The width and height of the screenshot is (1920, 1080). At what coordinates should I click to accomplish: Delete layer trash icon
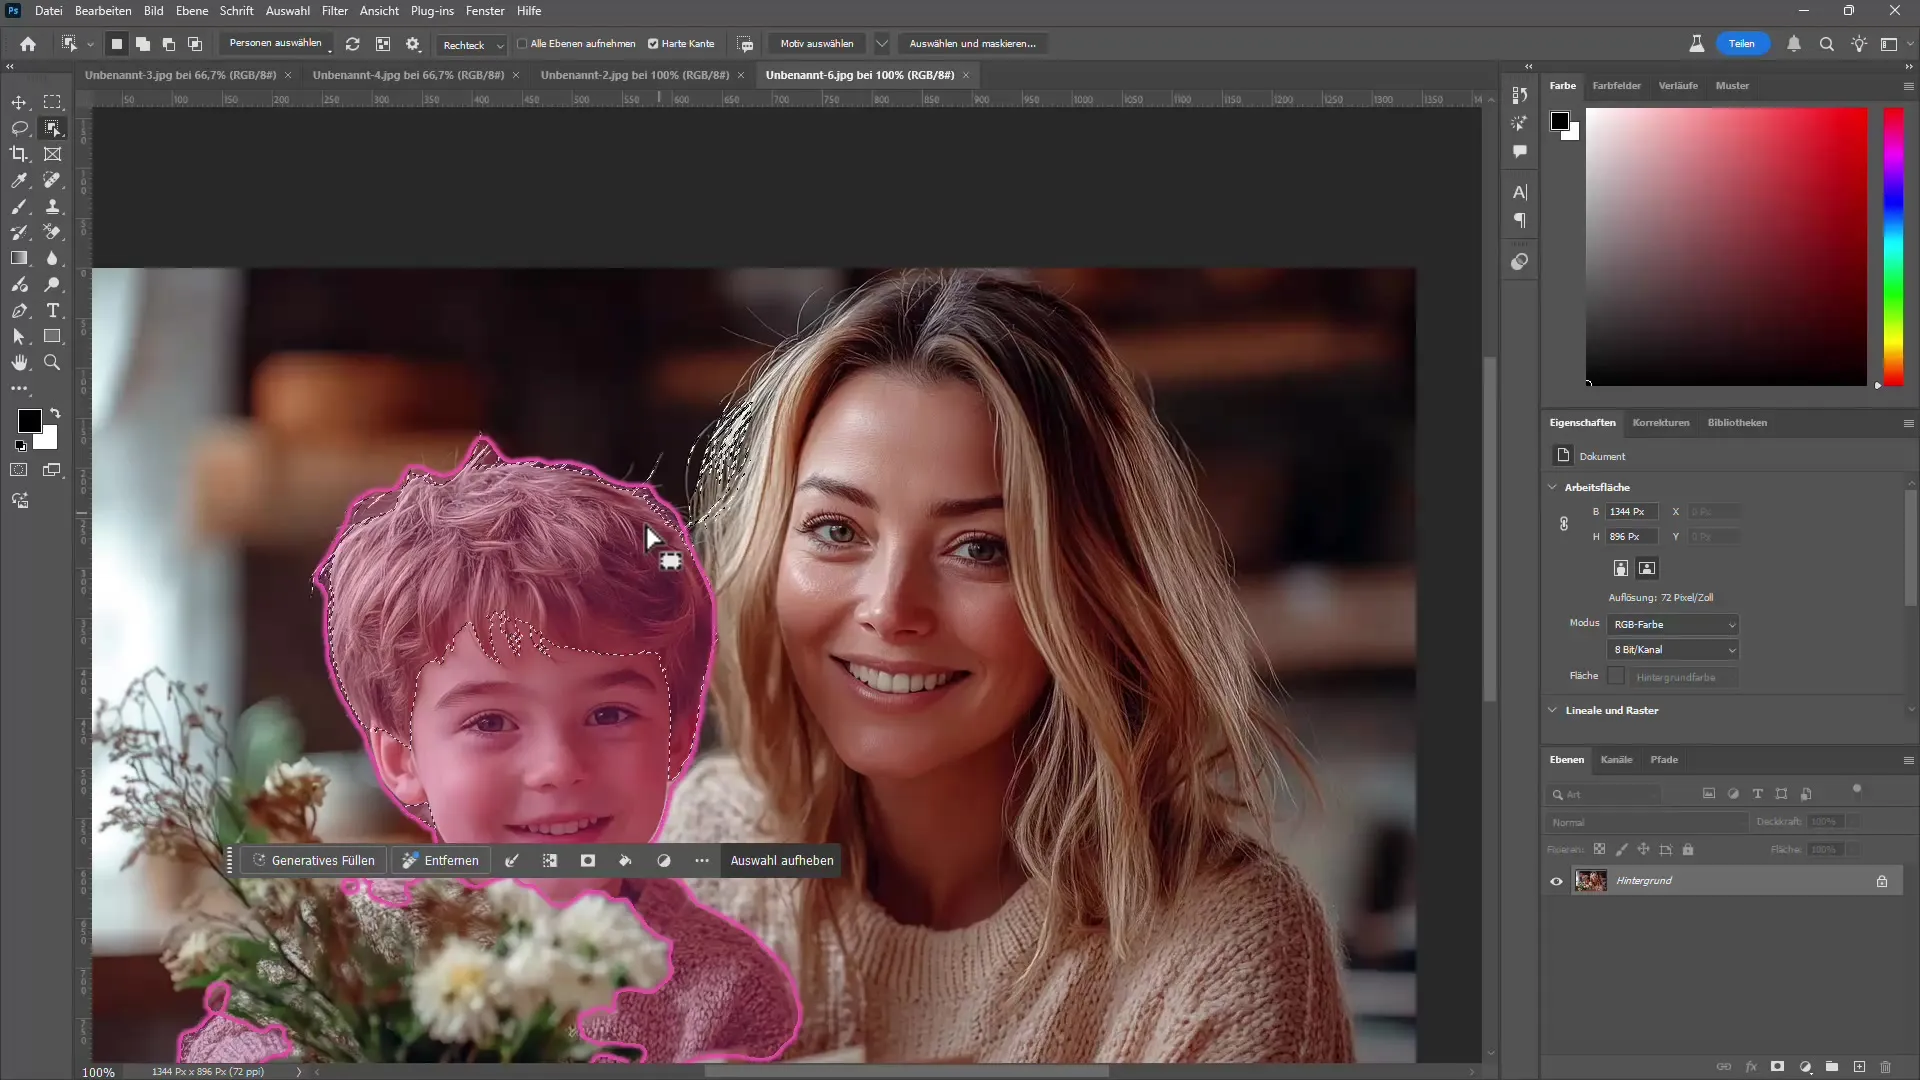1886,1067
